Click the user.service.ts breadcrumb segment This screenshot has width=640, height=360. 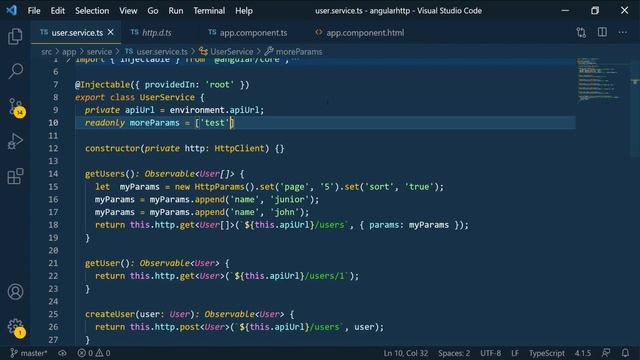pos(156,52)
